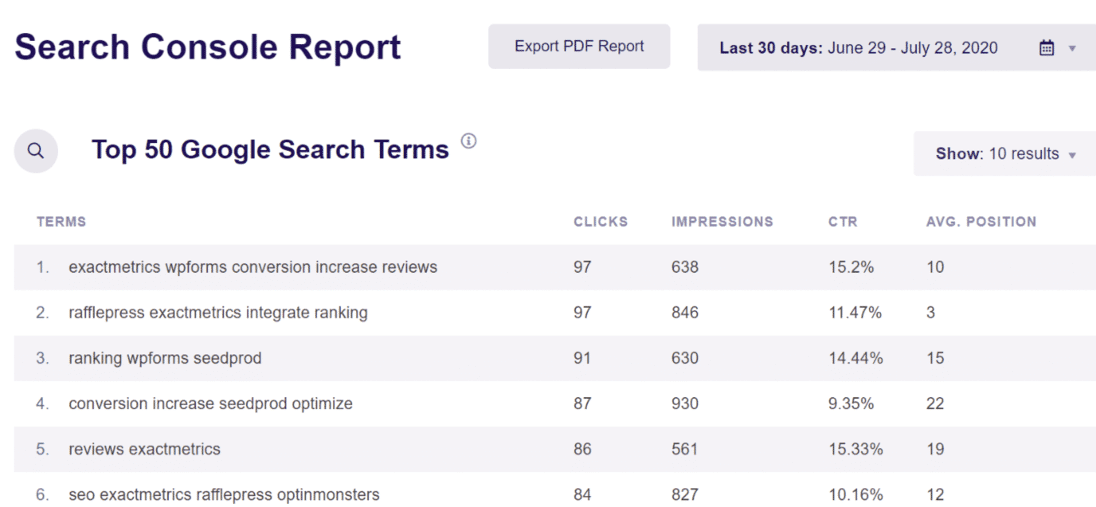
Task: Click the Search Console Report heading
Action: click(208, 48)
